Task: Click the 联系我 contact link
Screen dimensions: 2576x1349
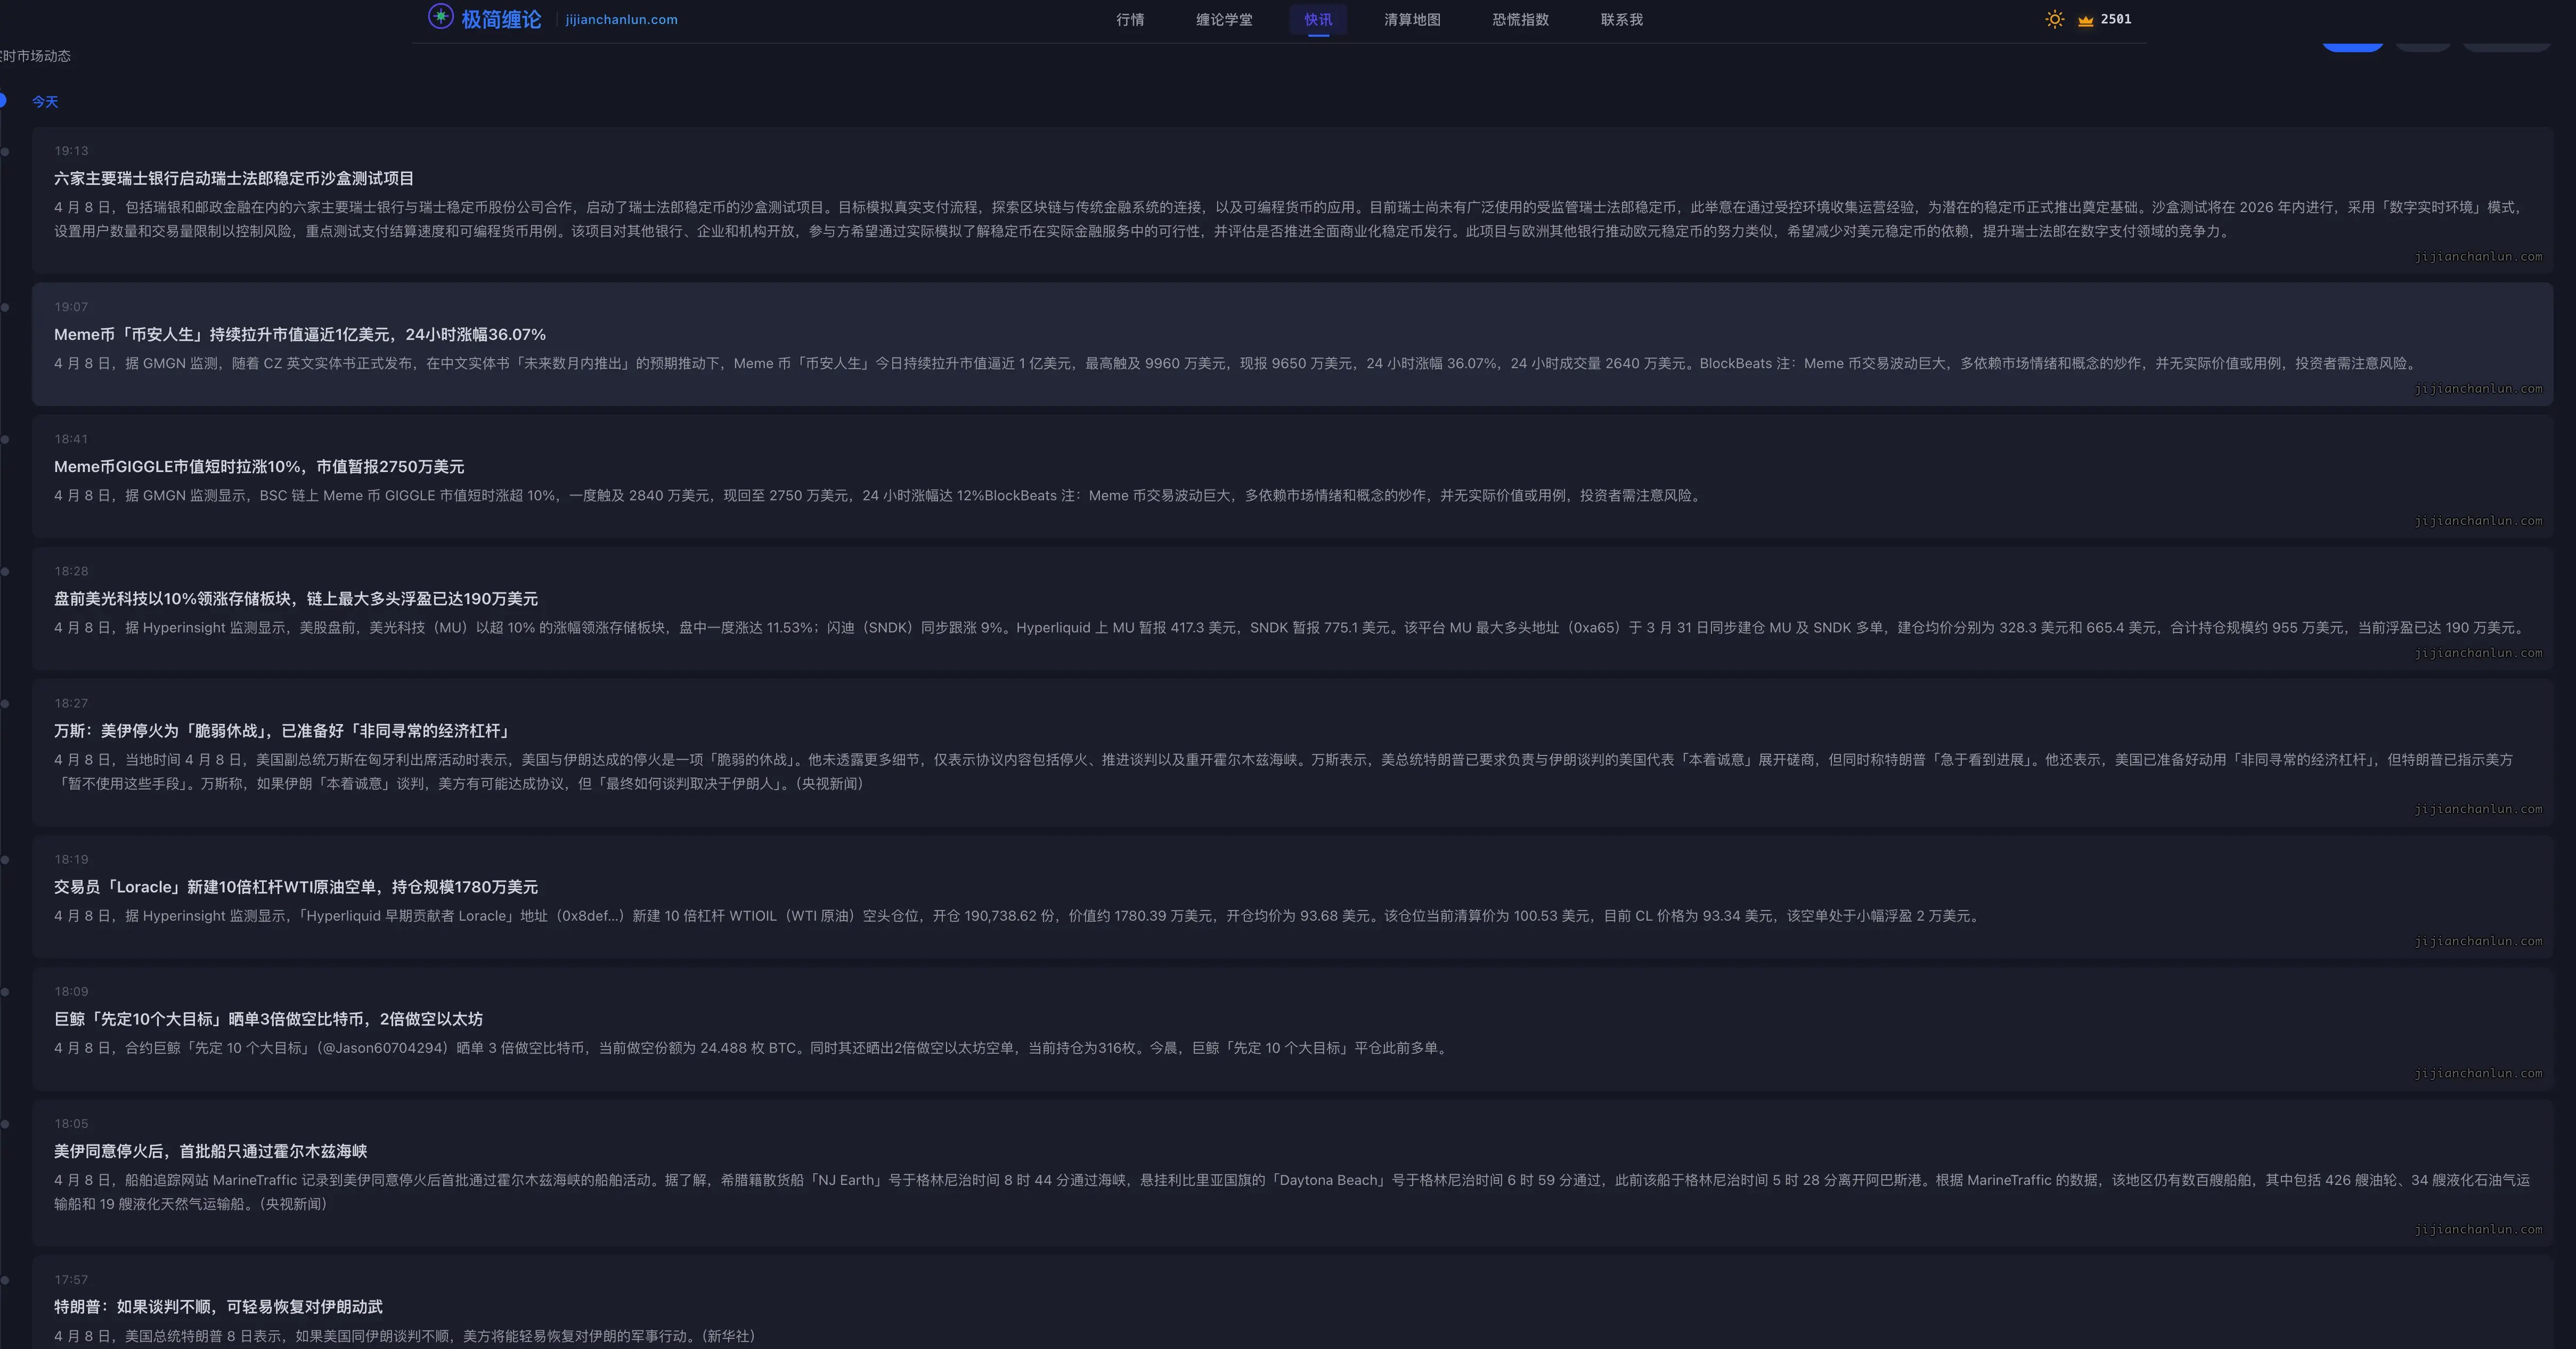Action: (1621, 20)
